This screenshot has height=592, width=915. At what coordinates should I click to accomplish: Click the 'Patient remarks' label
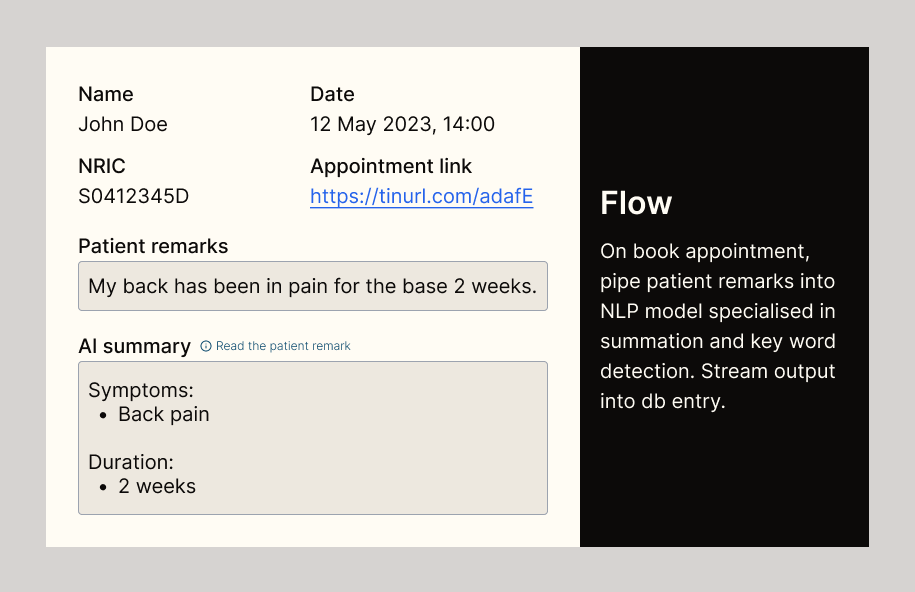pos(153,246)
